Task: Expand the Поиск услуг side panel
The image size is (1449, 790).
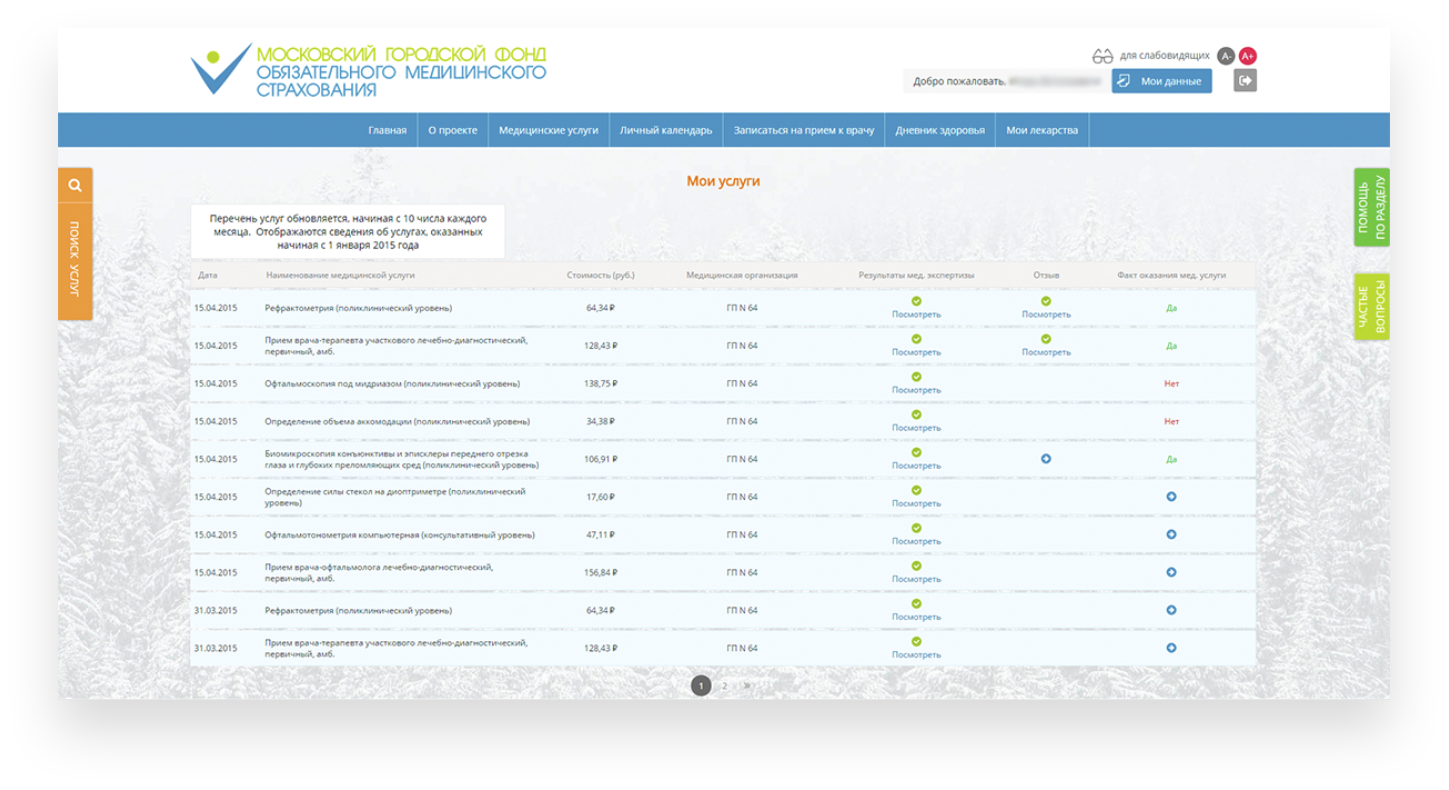Action: (x=75, y=260)
